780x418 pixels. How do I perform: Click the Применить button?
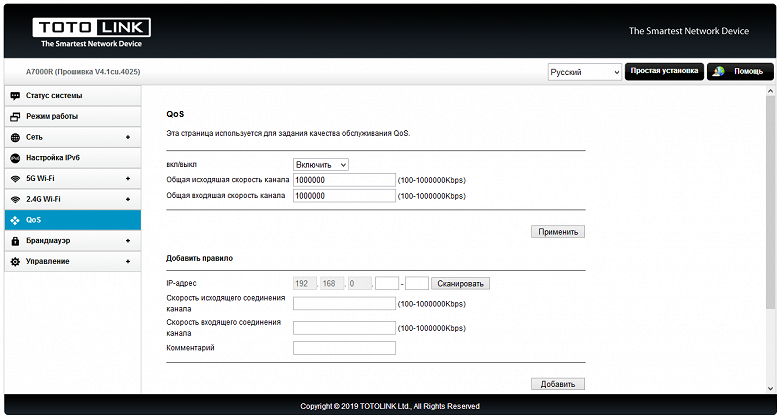click(x=558, y=232)
